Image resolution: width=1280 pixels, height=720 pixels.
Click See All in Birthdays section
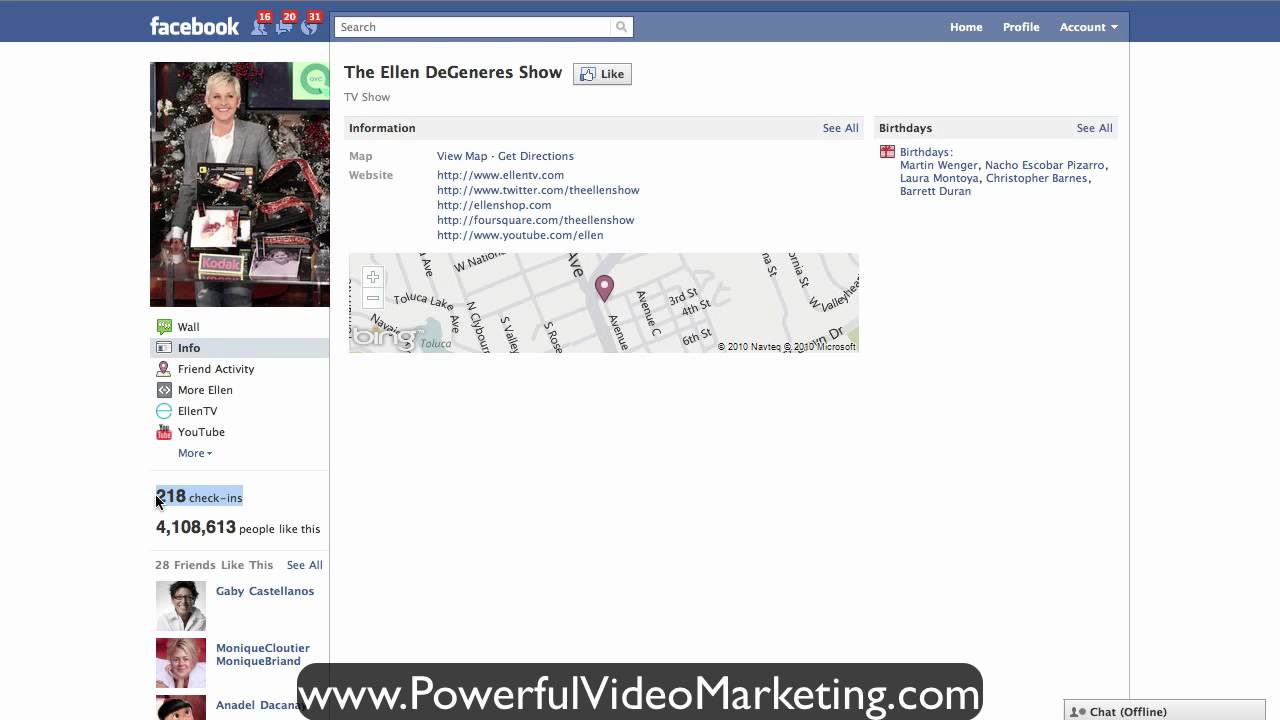coord(1094,128)
